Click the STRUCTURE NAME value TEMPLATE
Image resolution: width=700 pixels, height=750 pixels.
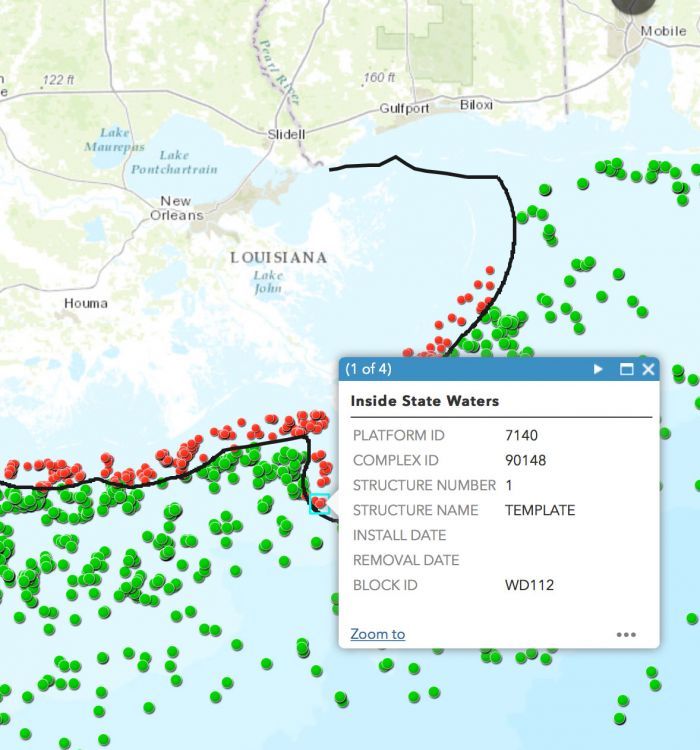[x=540, y=510]
